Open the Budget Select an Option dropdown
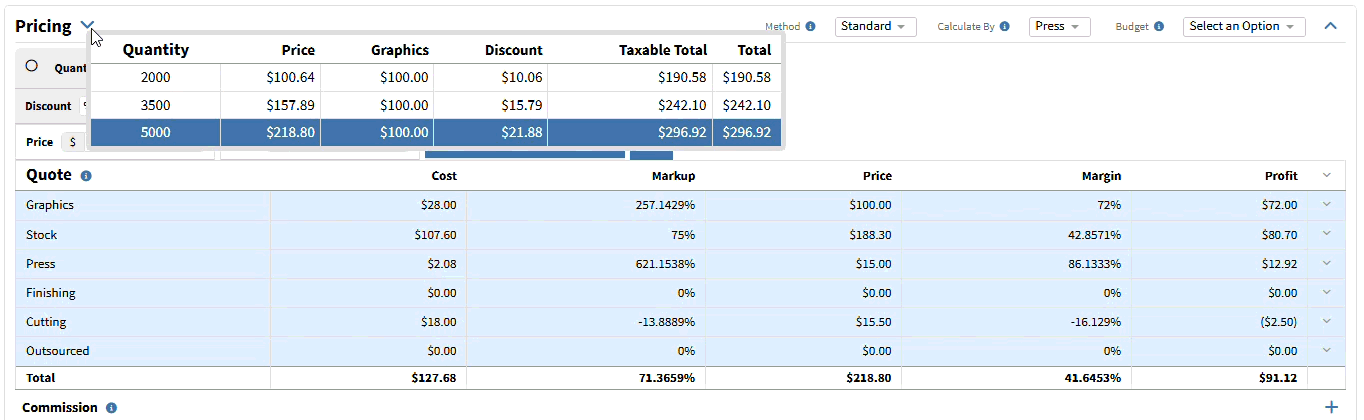 [1243, 27]
